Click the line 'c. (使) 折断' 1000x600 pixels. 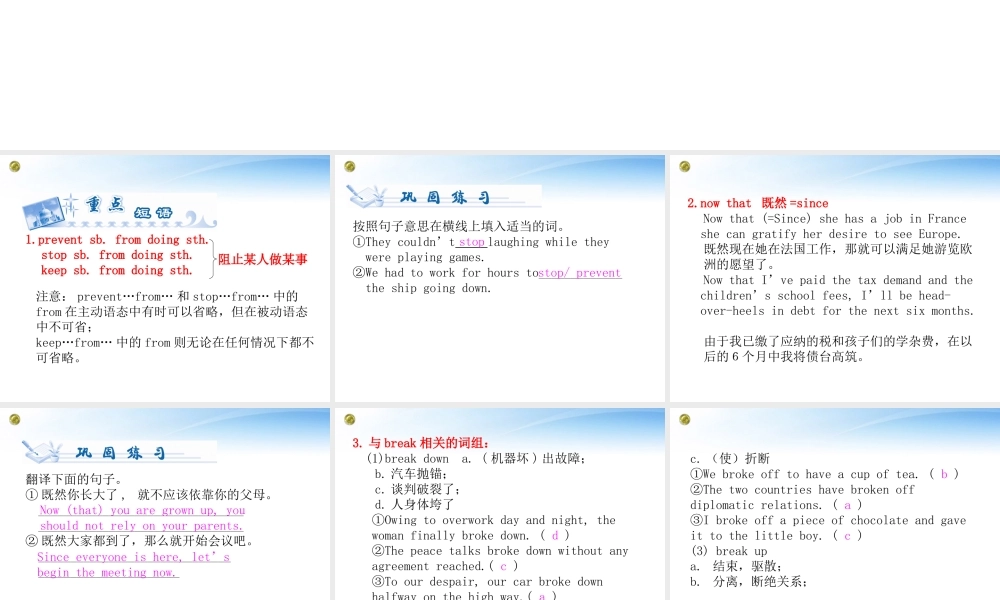(x=730, y=458)
